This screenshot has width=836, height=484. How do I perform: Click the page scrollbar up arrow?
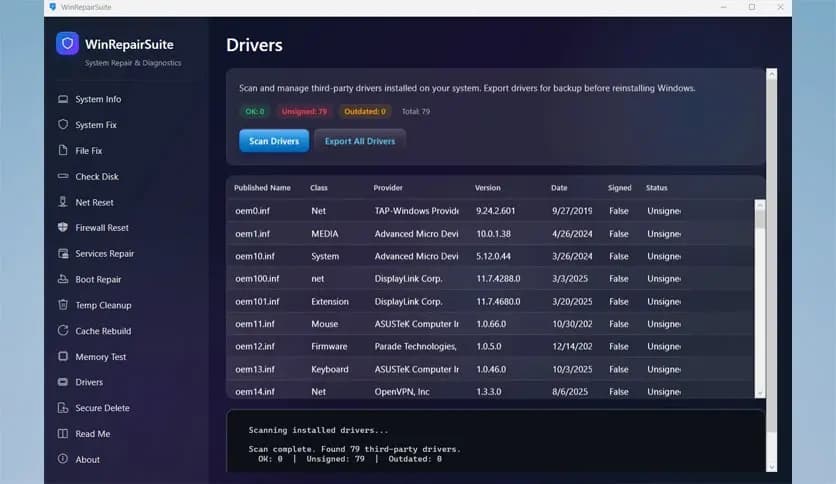coord(771,74)
